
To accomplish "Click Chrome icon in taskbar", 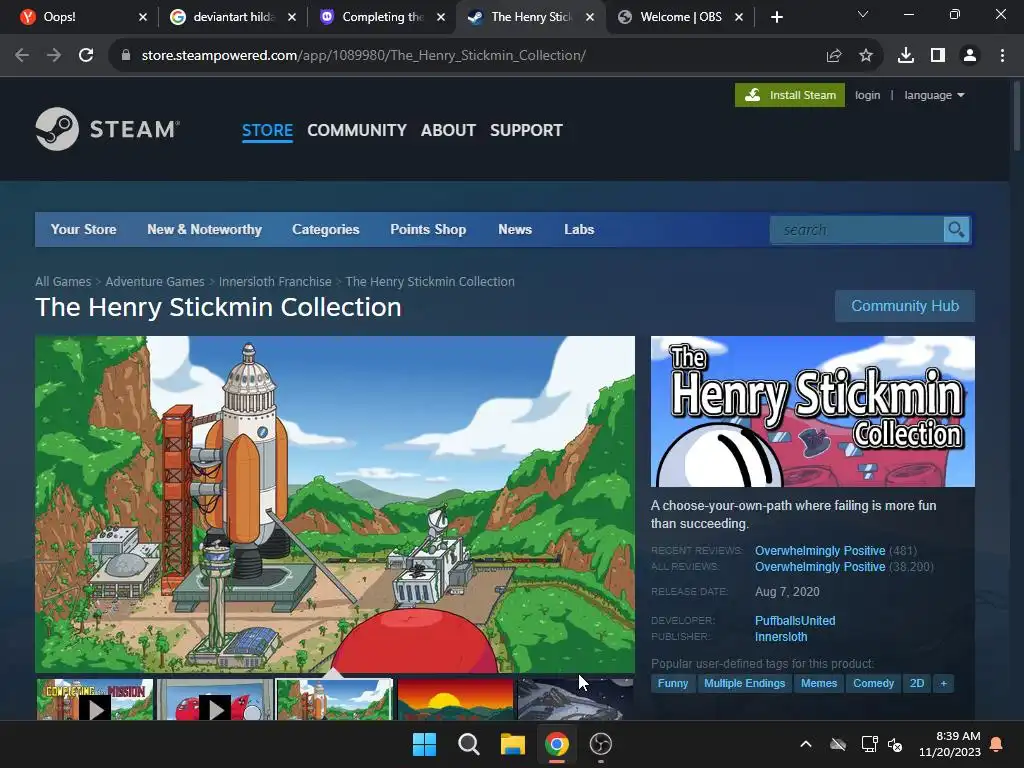I will tap(556, 744).
